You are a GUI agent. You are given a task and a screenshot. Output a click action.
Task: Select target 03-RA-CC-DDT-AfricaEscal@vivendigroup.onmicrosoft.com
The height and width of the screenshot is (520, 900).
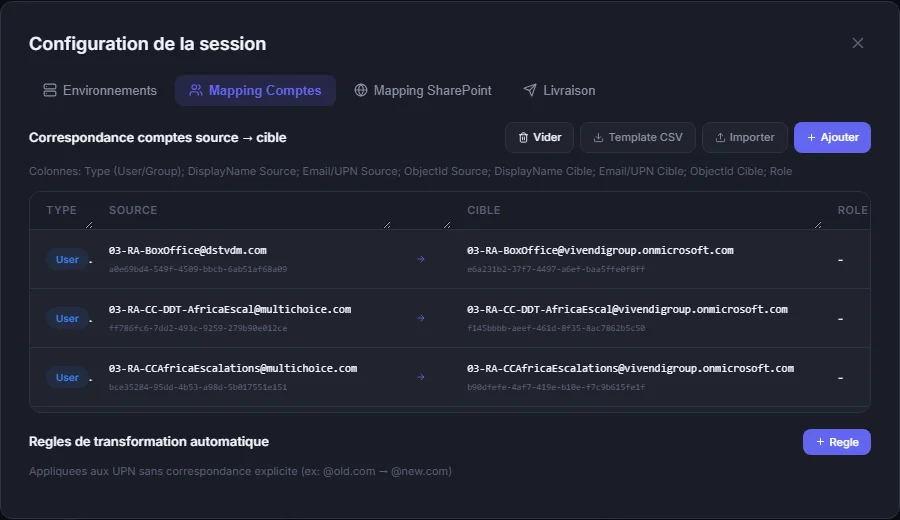click(x=627, y=309)
